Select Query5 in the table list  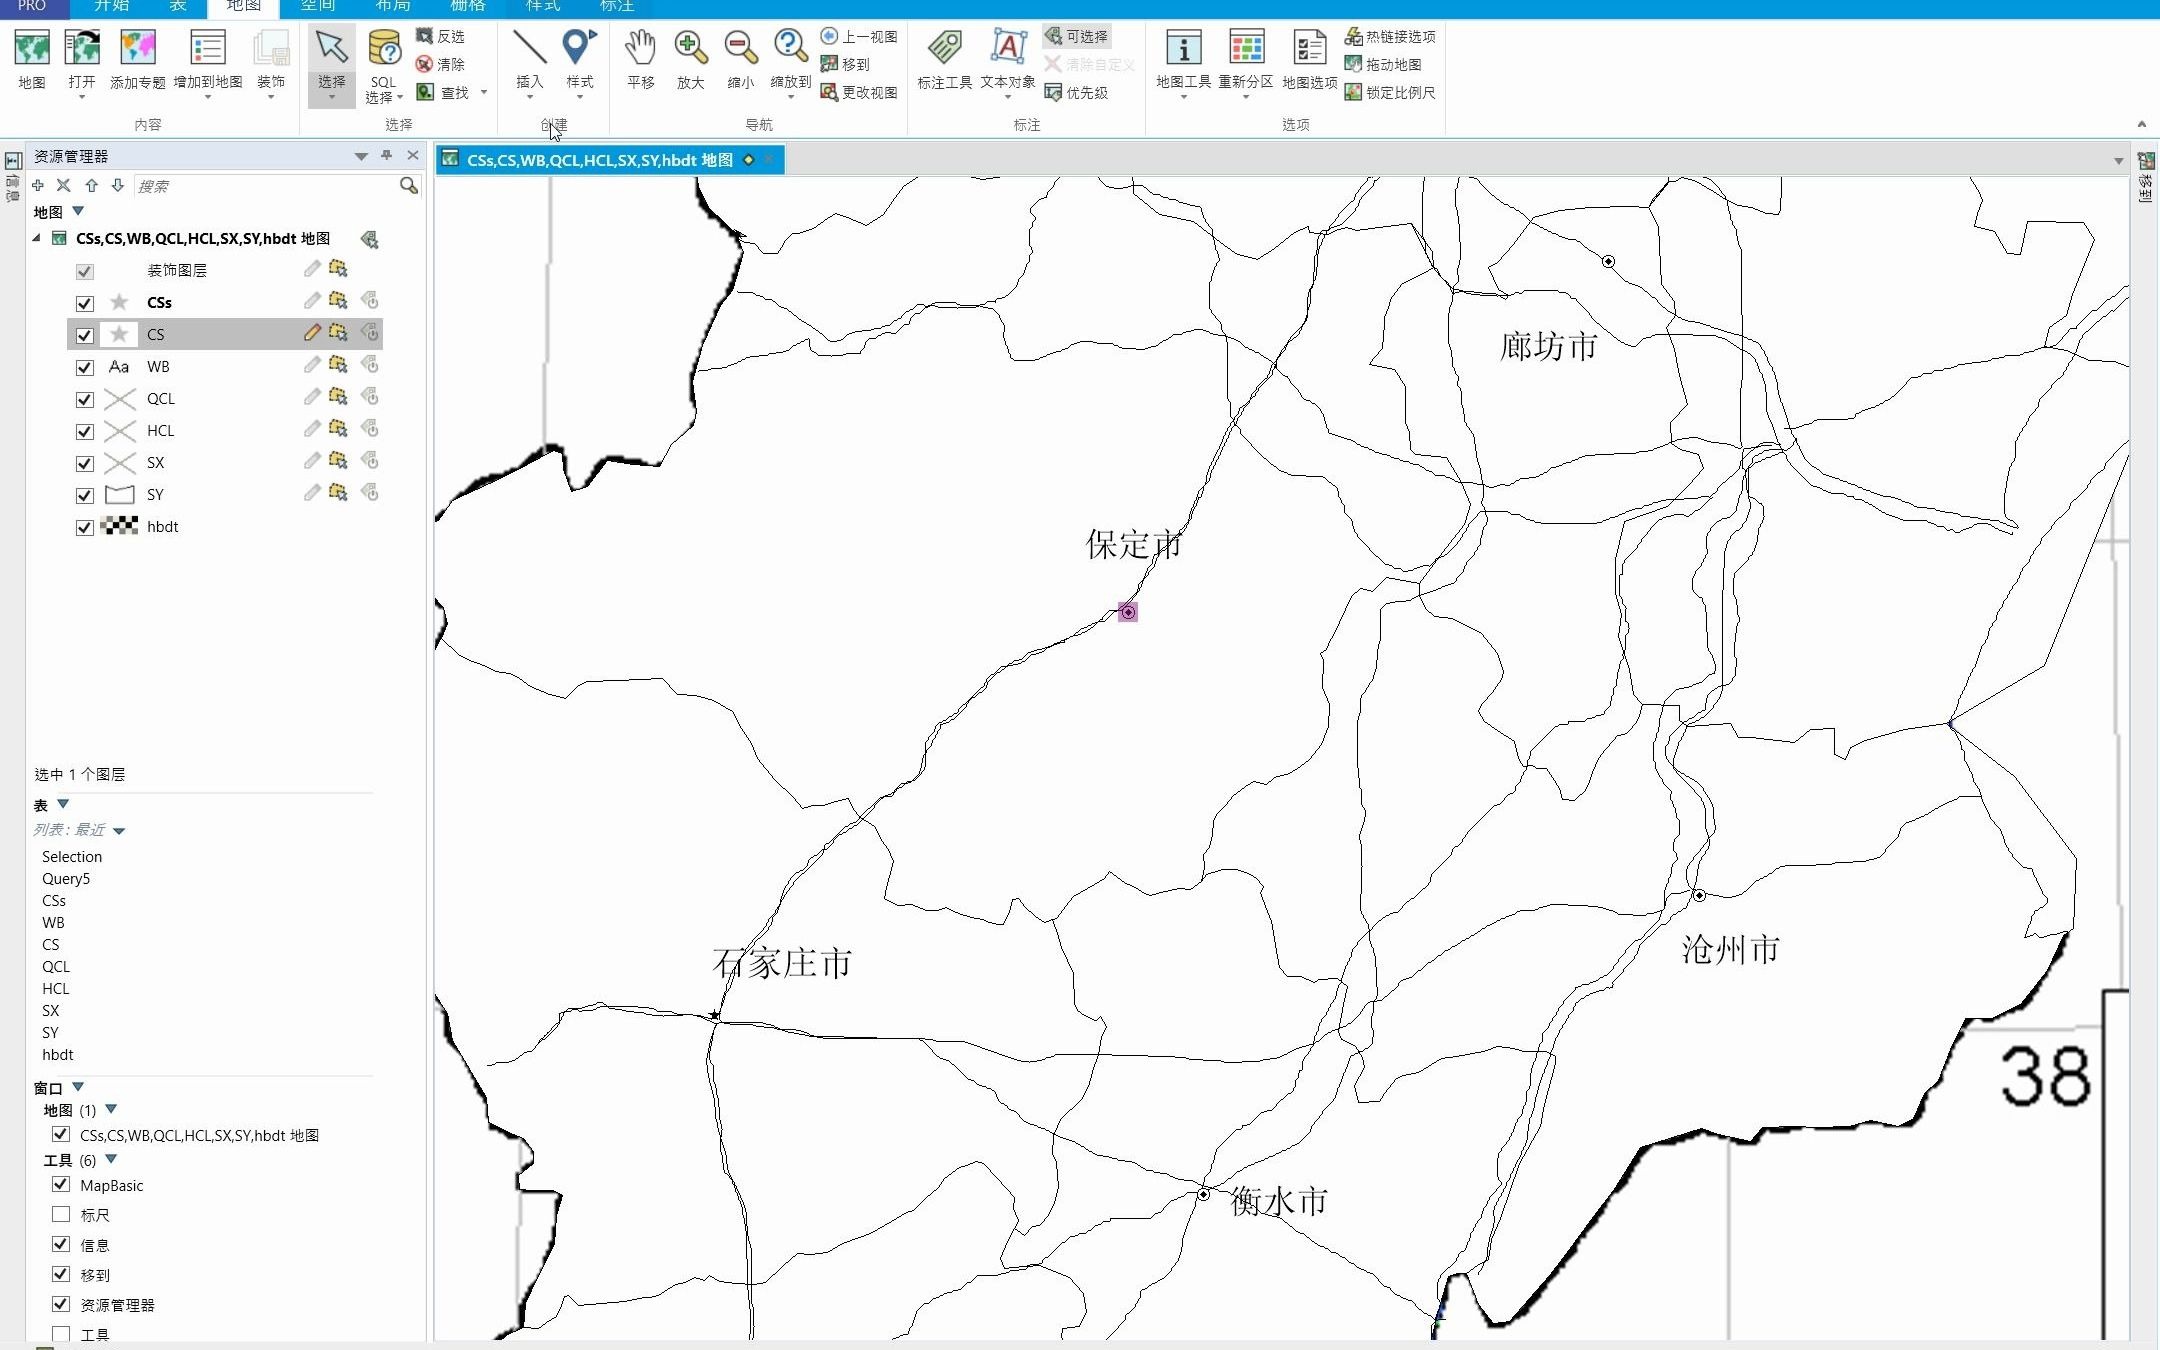click(66, 878)
